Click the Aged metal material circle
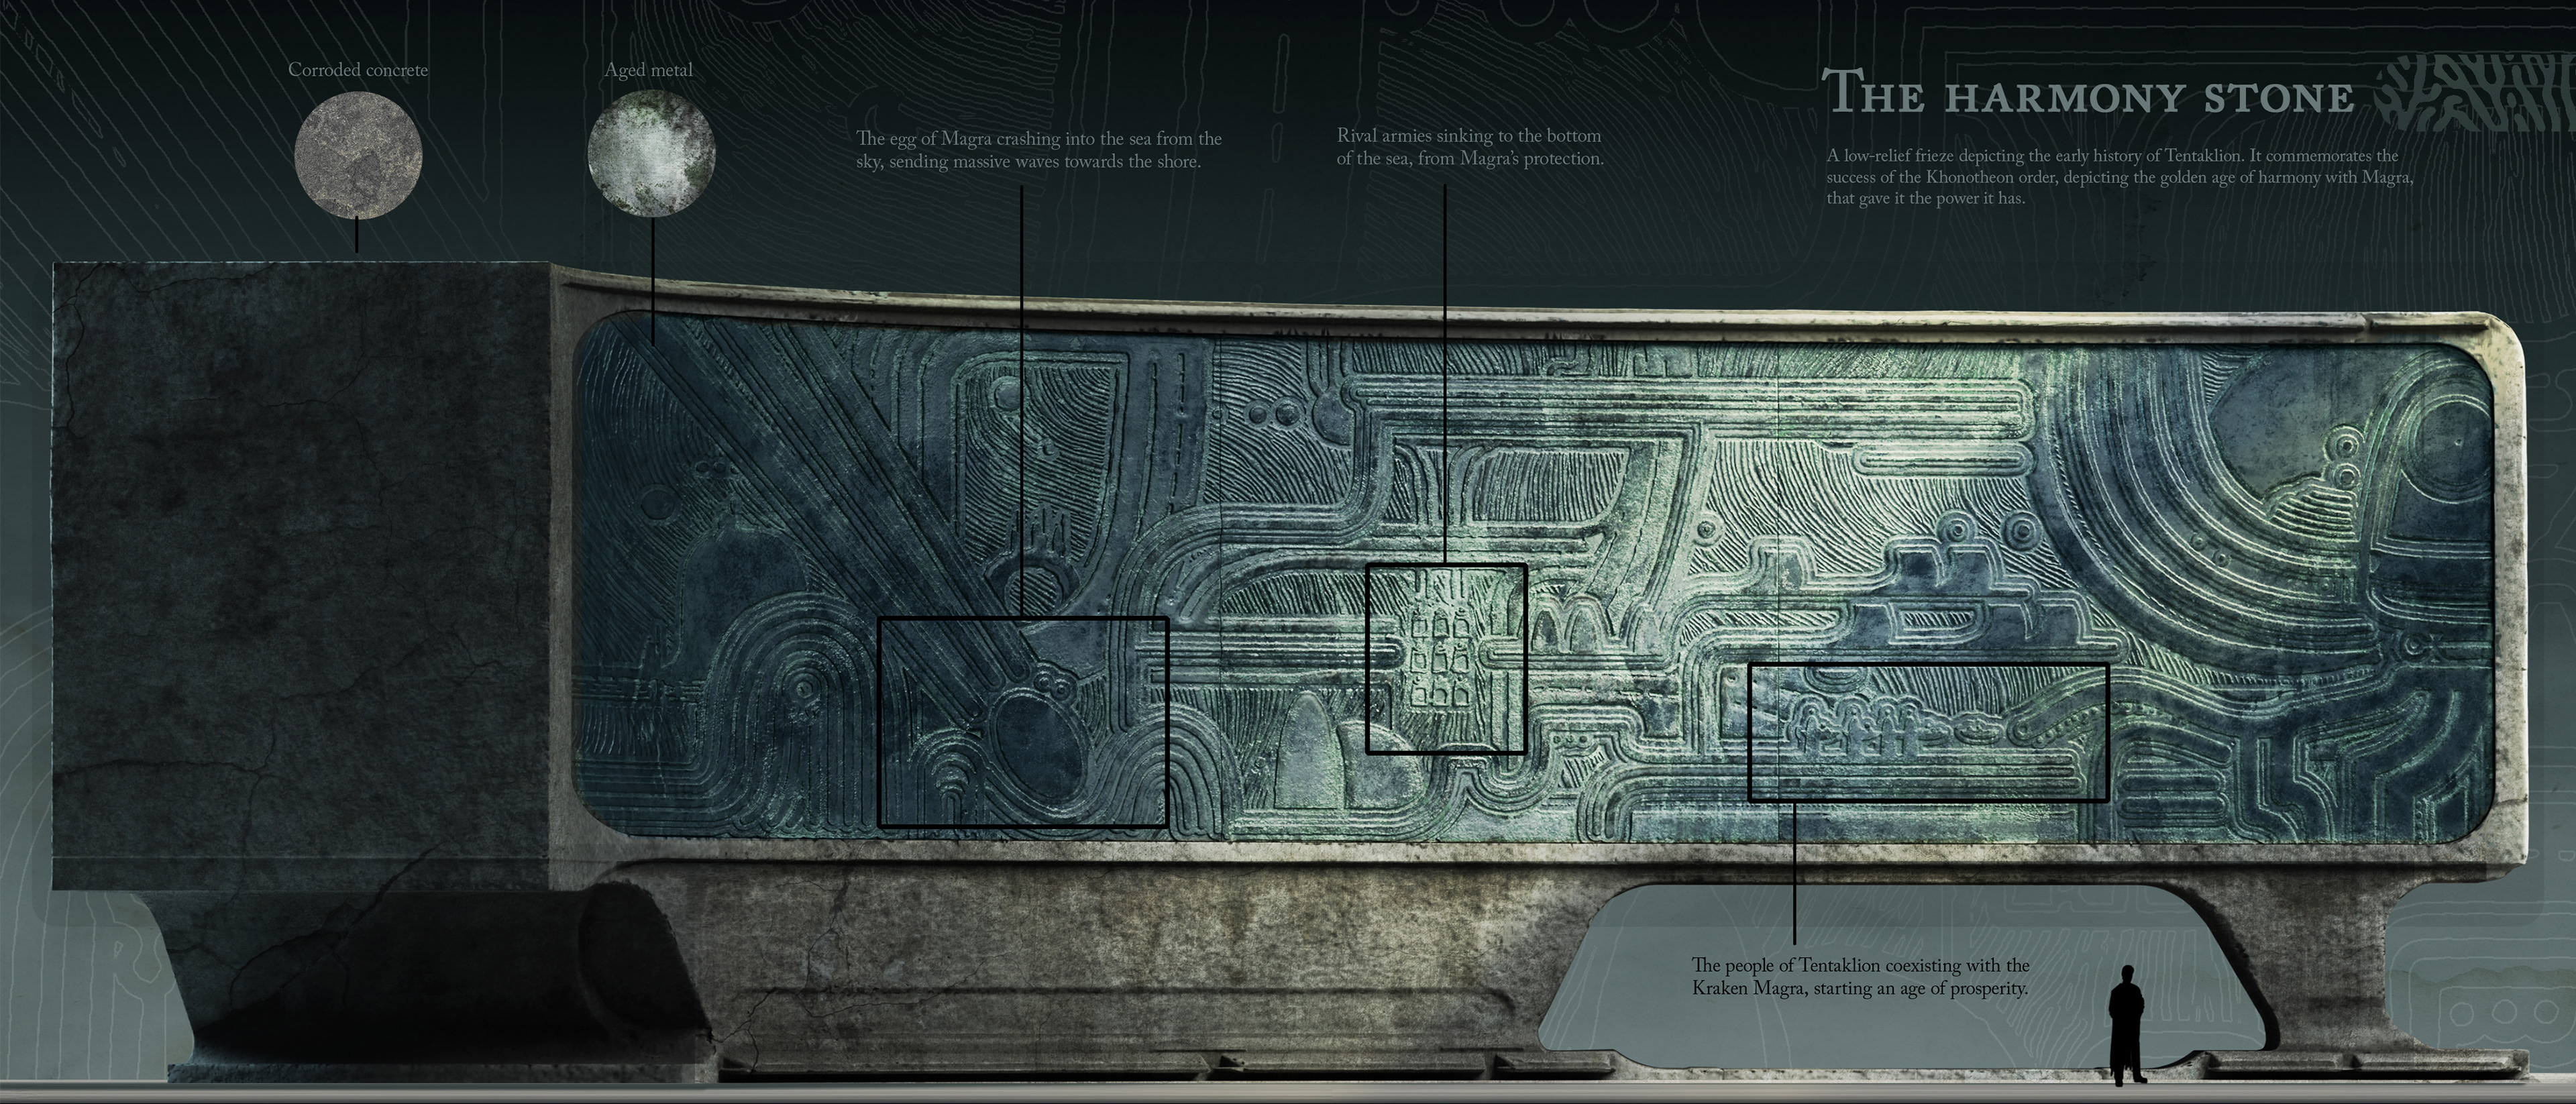Screen dimensions: 2576x1104 tap(651, 155)
